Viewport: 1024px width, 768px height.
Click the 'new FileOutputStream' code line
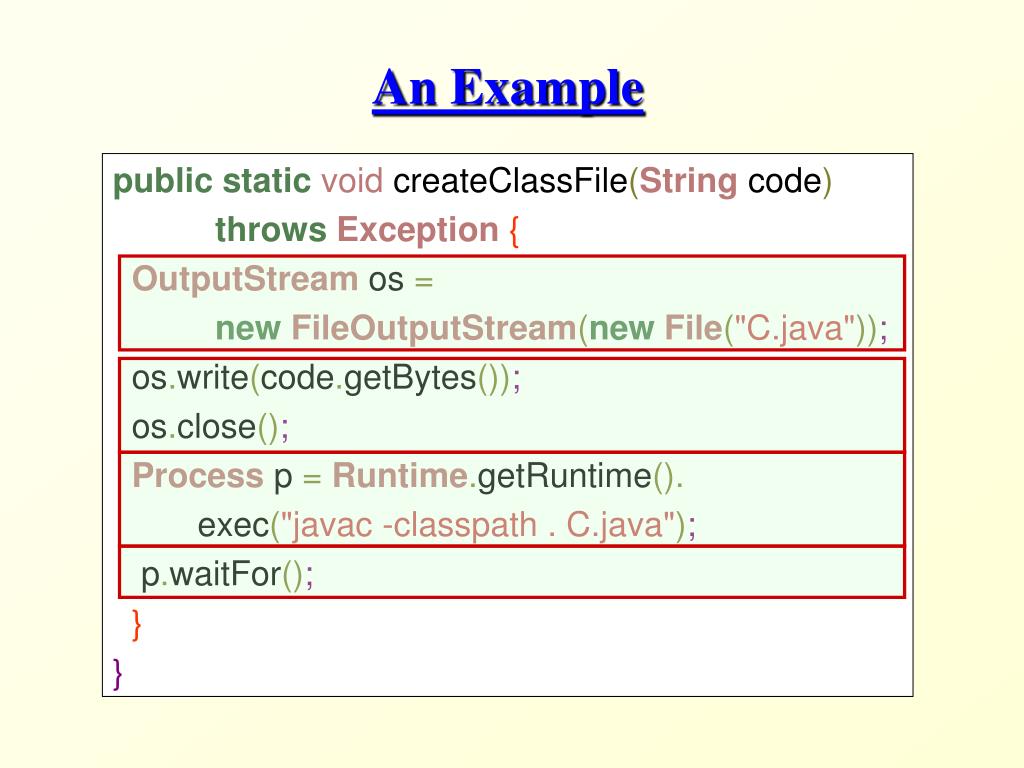(x=552, y=328)
